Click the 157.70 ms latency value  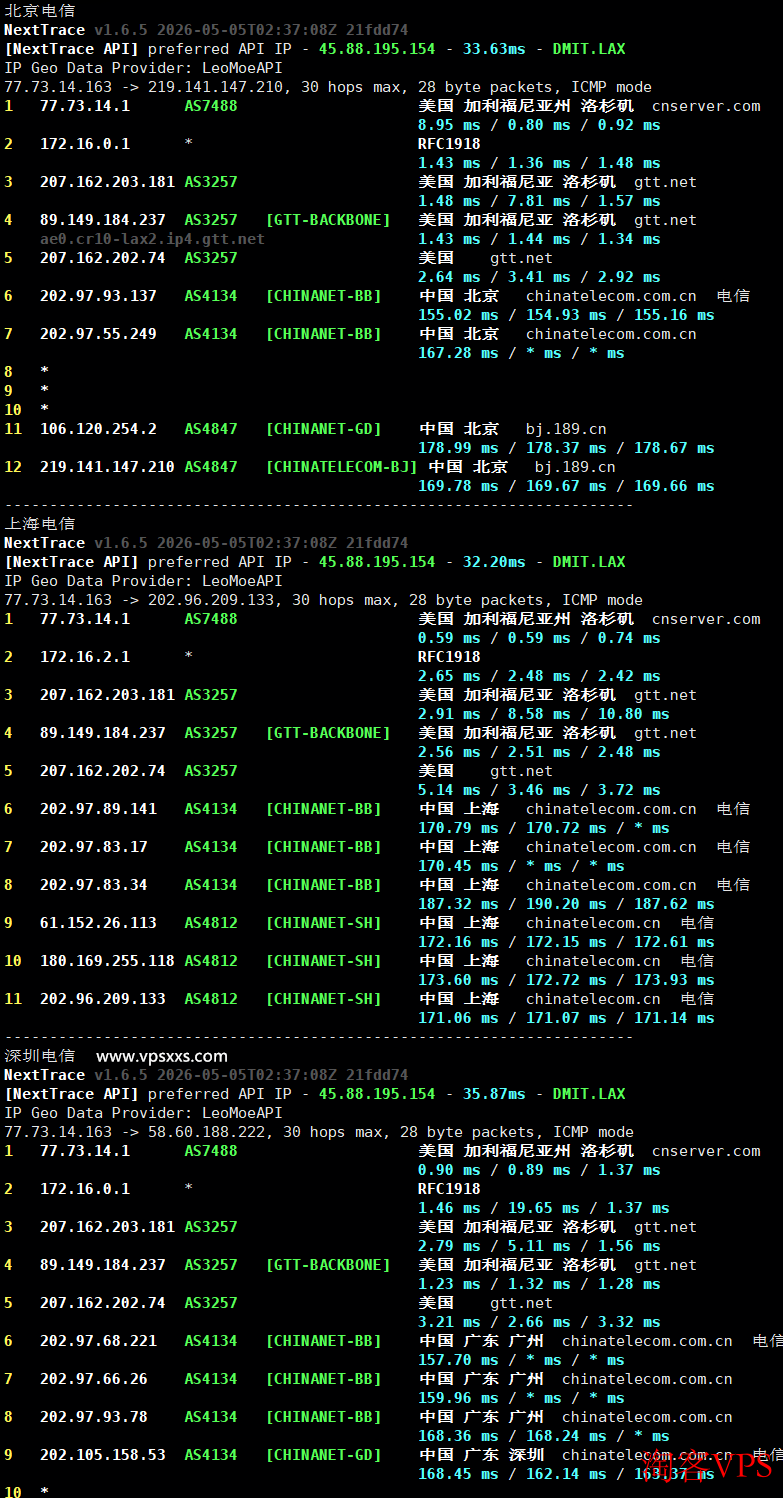click(x=458, y=1359)
